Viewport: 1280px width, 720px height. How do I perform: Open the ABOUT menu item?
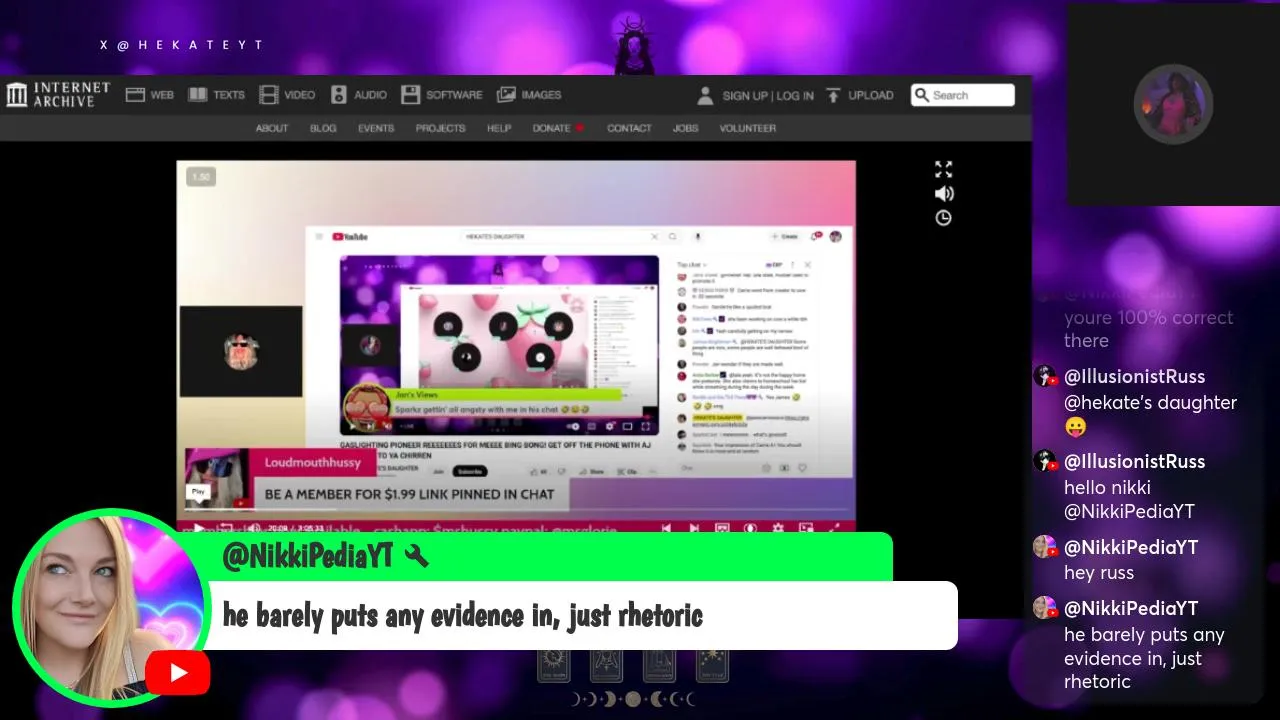click(x=272, y=128)
